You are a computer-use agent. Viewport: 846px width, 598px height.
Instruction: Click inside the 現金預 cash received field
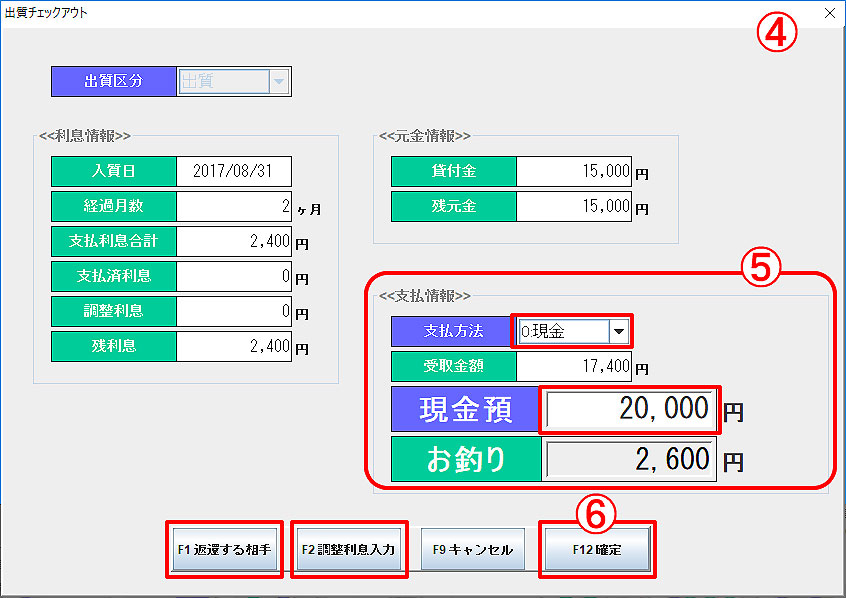coord(629,409)
